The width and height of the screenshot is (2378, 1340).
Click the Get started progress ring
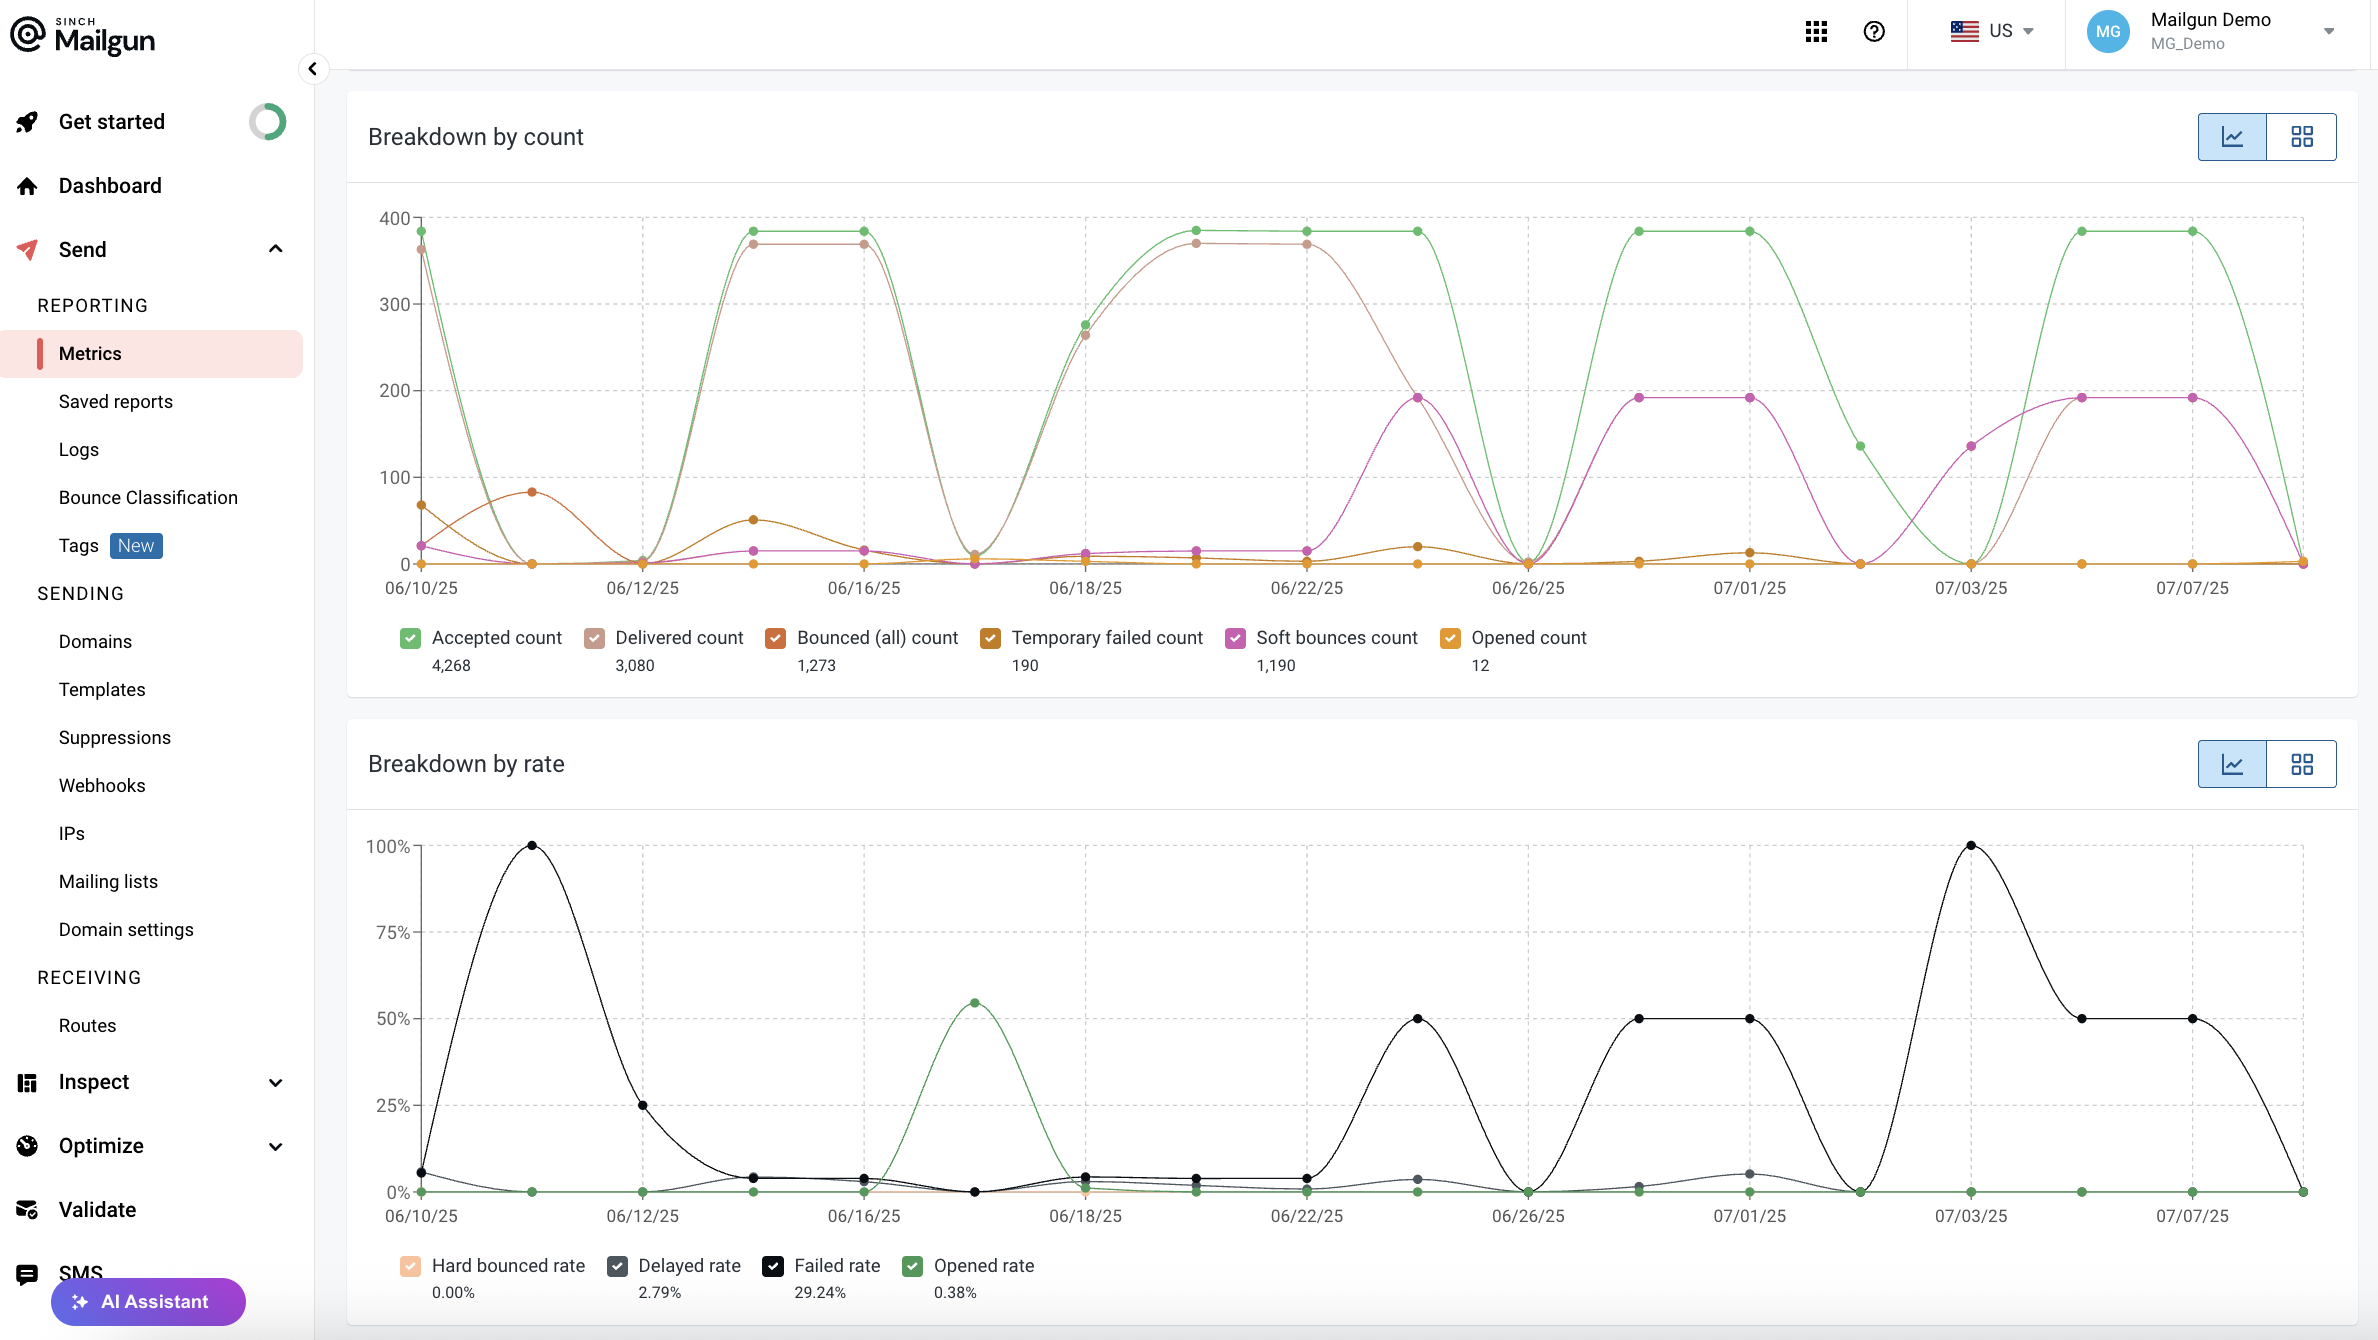coord(267,122)
